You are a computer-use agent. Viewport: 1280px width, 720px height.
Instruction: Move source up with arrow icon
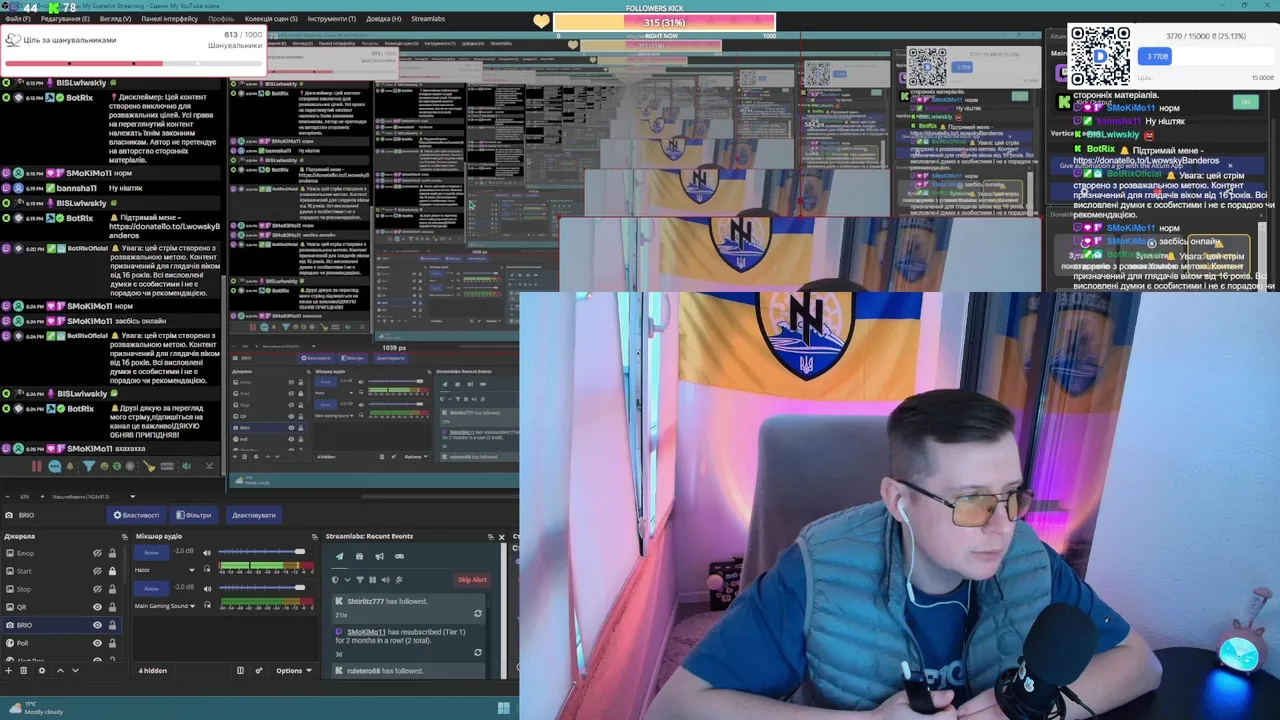click(x=60, y=670)
